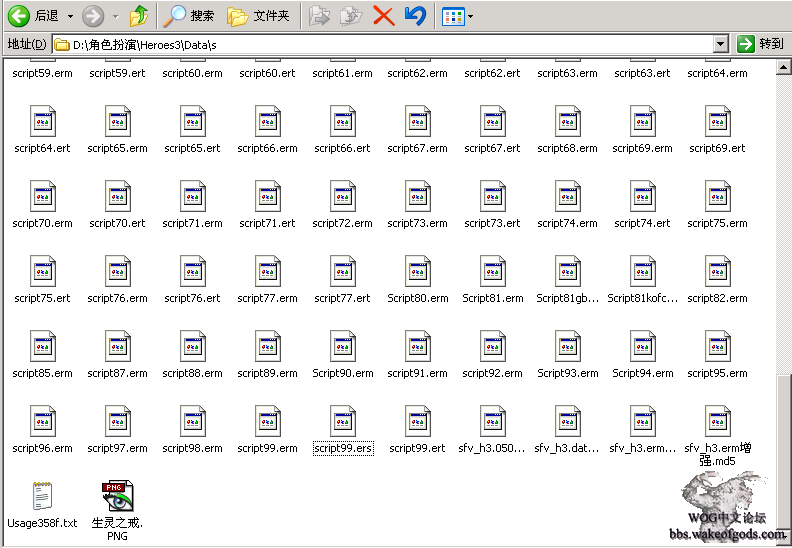Go up one folder level
Image resolution: width=792 pixels, height=548 pixels.
click(x=139, y=16)
